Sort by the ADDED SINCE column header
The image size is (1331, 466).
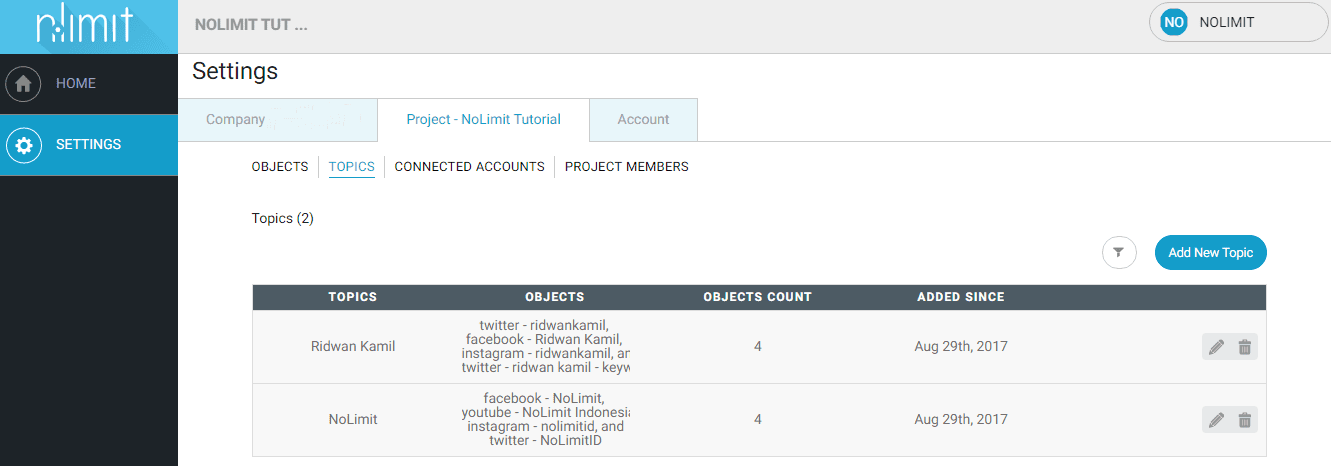pos(961,297)
